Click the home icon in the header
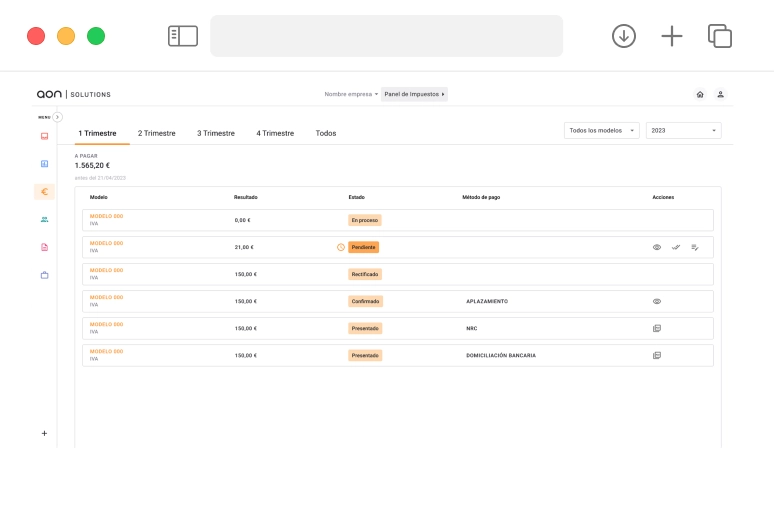 700,94
